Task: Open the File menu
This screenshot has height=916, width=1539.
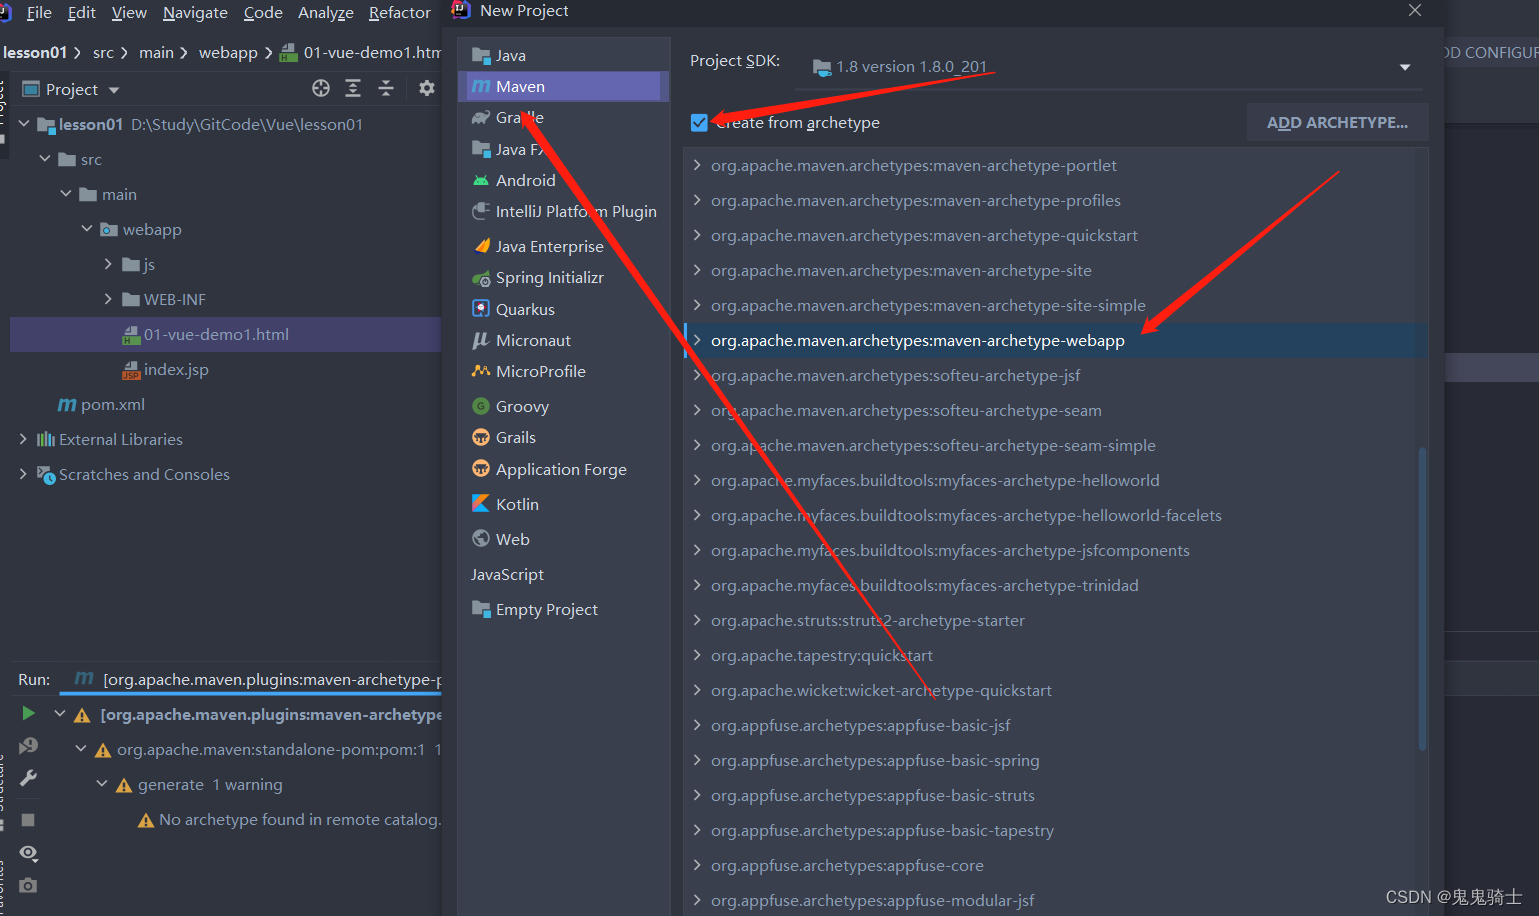Action: pos(39,12)
